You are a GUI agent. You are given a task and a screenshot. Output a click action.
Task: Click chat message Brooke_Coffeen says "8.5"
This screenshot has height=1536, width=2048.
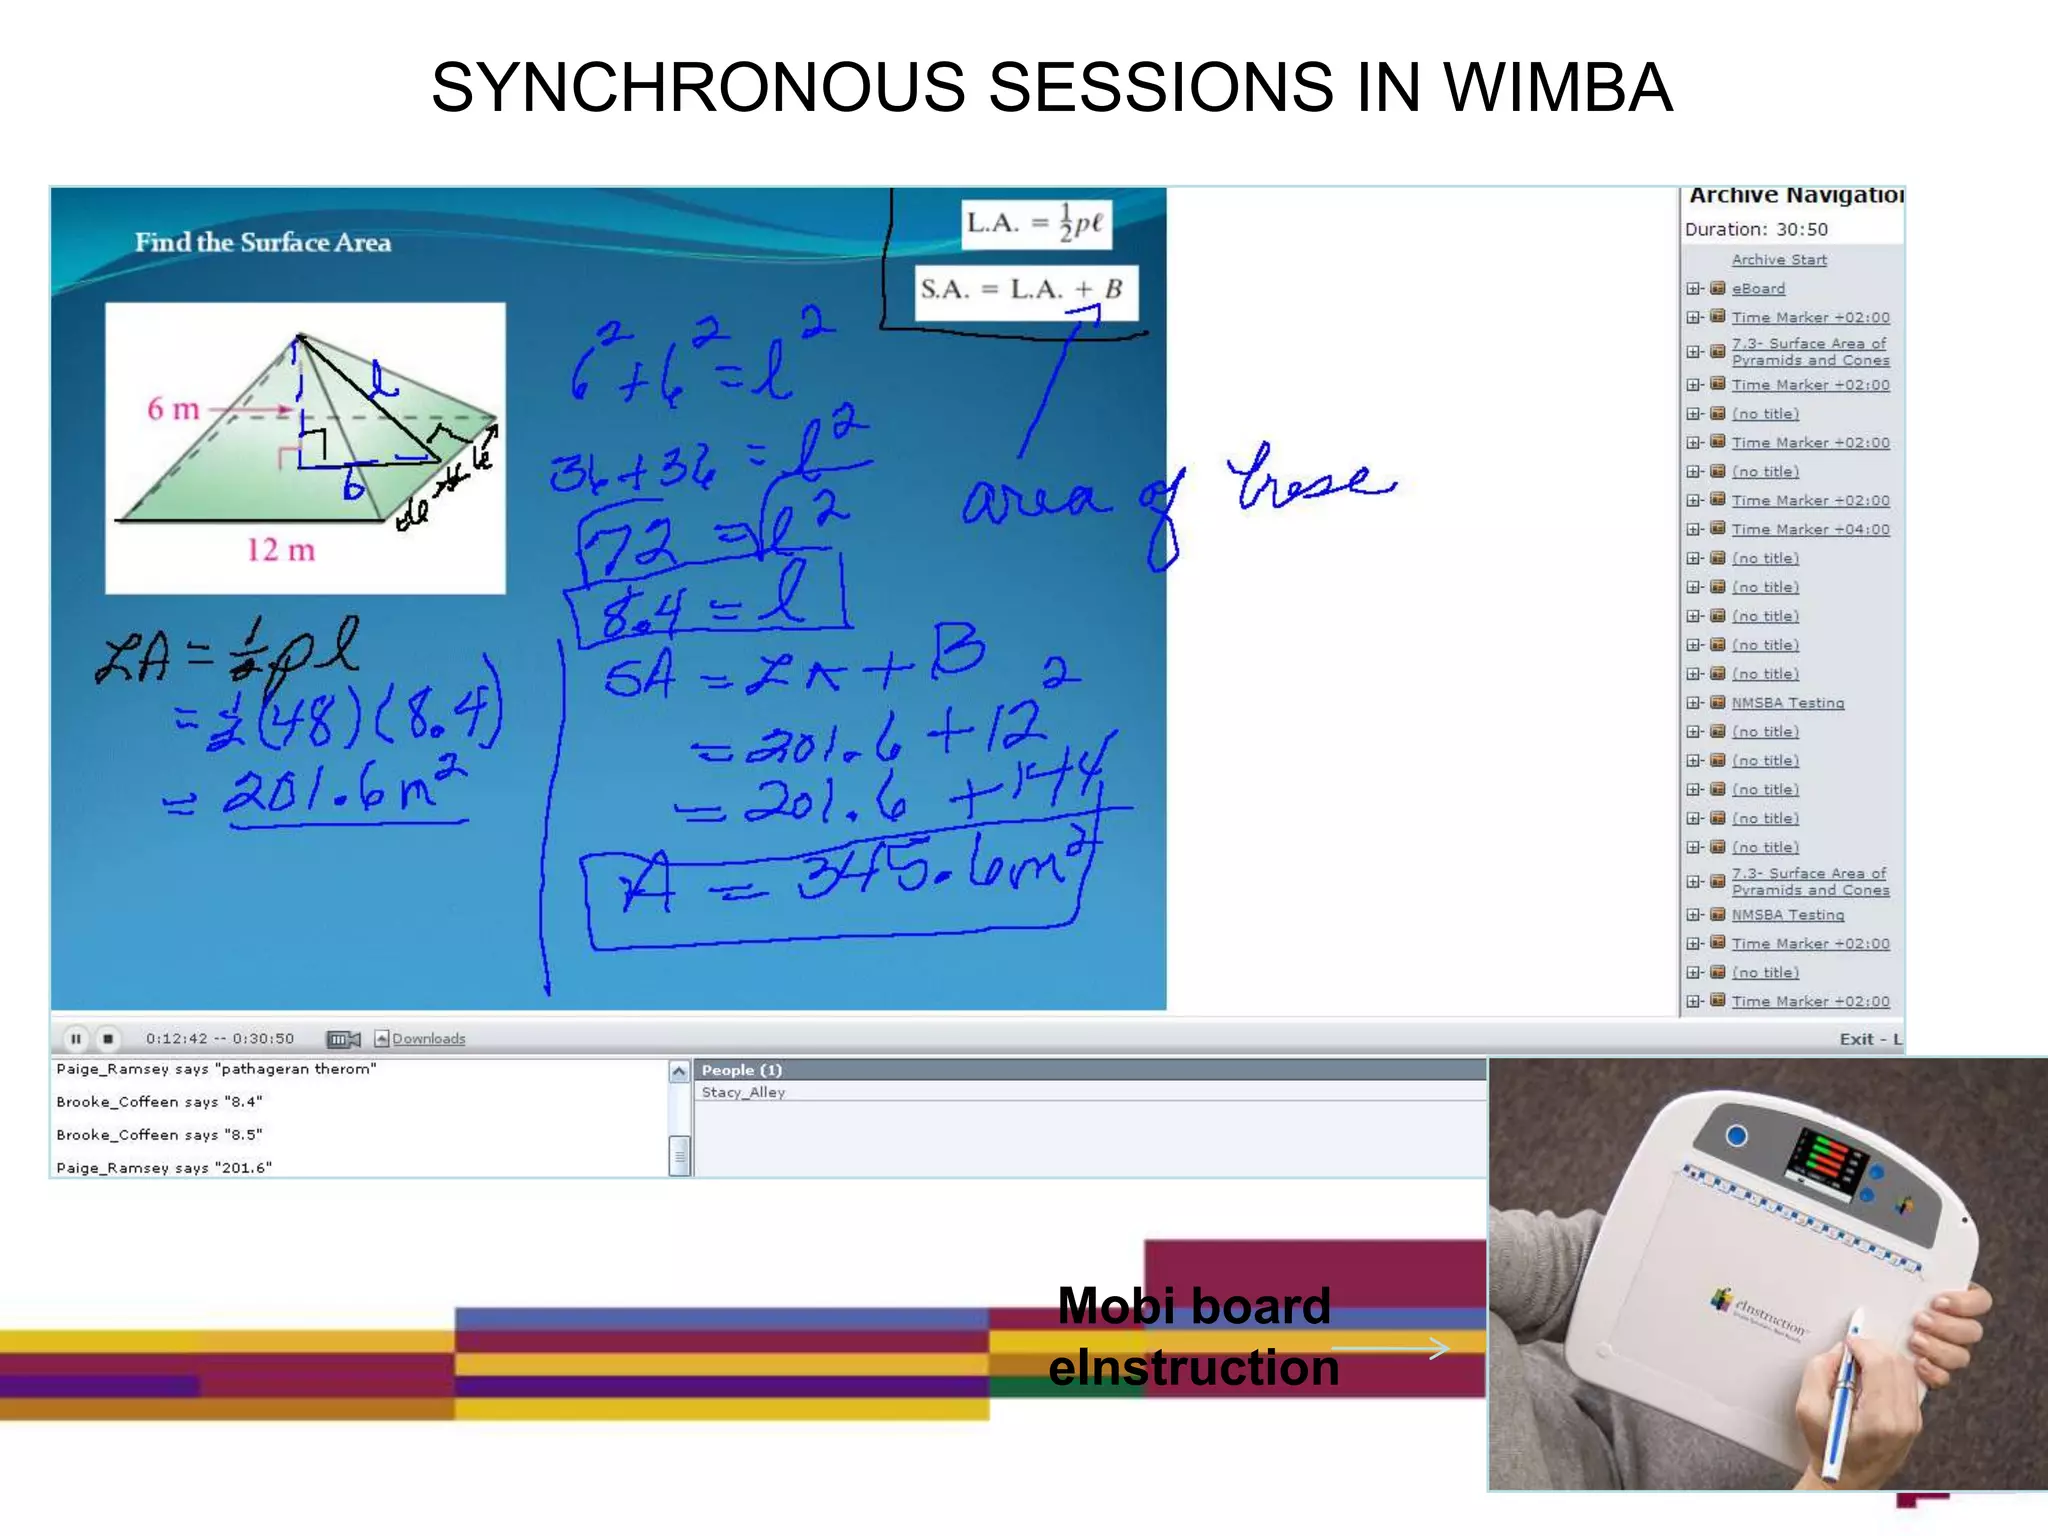pyautogui.click(x=159, y=1135)
